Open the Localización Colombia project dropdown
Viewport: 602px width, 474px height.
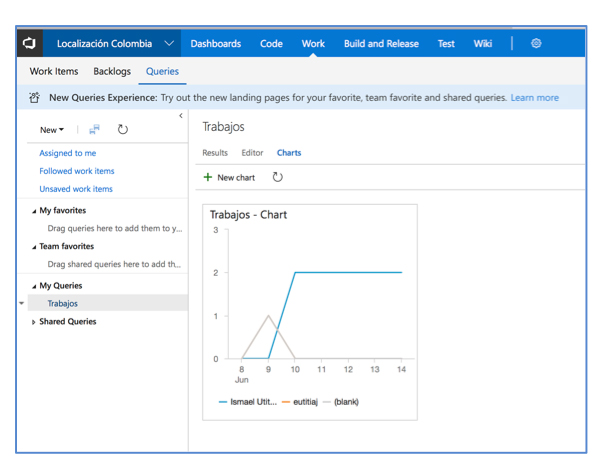(169, 43)
